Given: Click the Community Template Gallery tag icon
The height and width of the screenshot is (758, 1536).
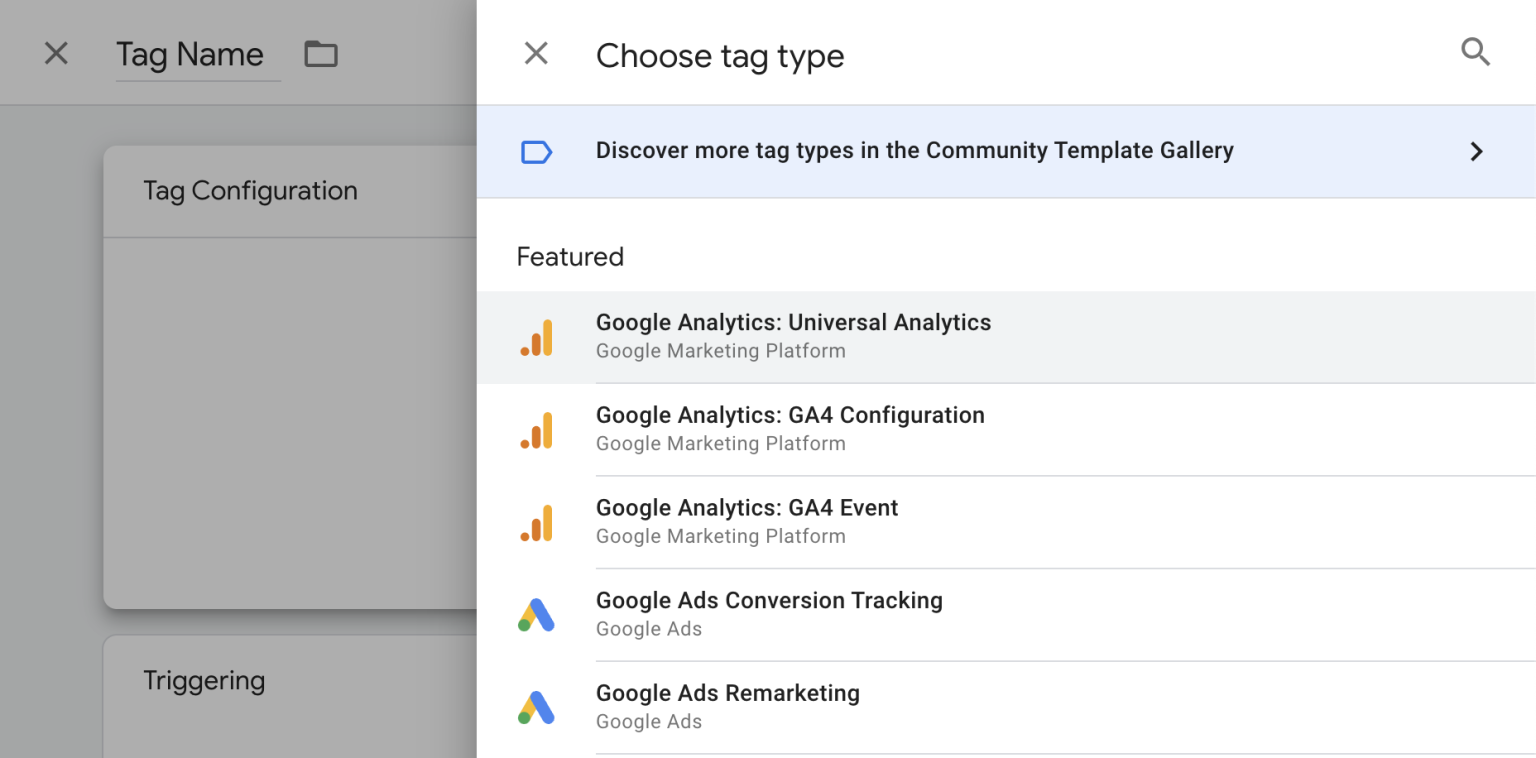Looking at the screenshot, I should [x=537, y=151].
